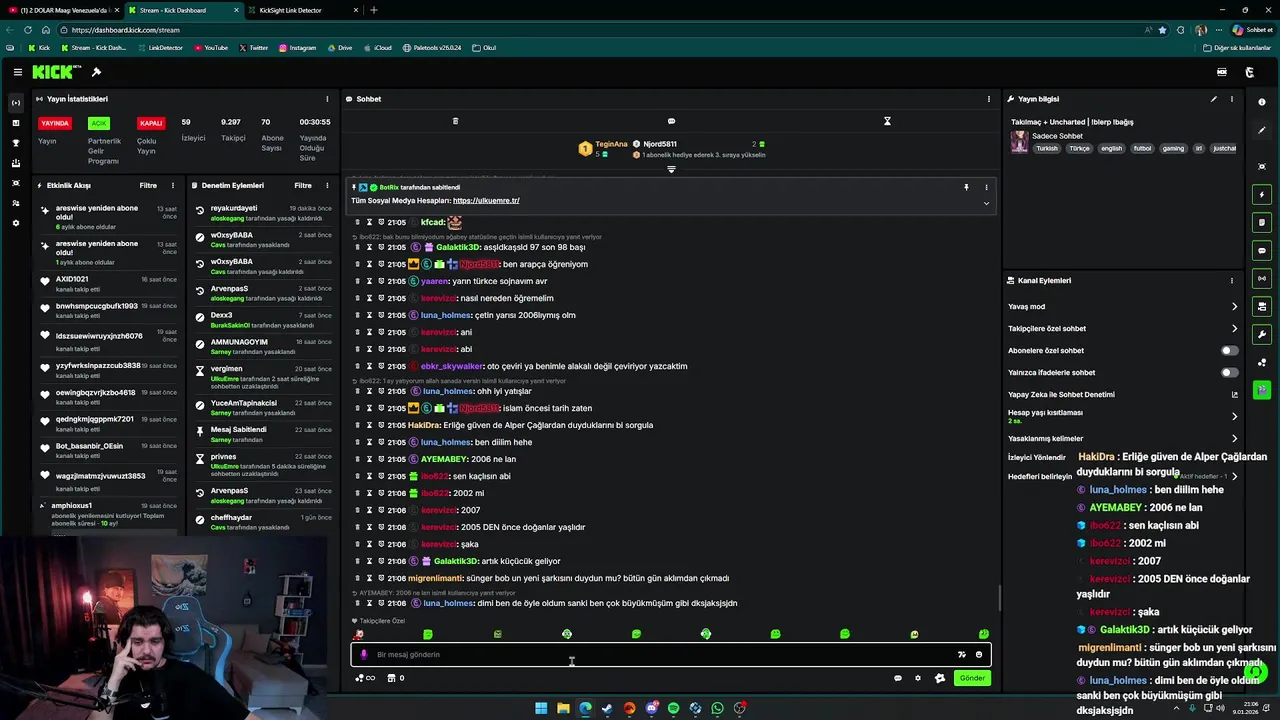Unpin the BotRix pinned message with the pin icon
The width and height of the screenshot is (1280, 720).
click(x=966, y=187)
